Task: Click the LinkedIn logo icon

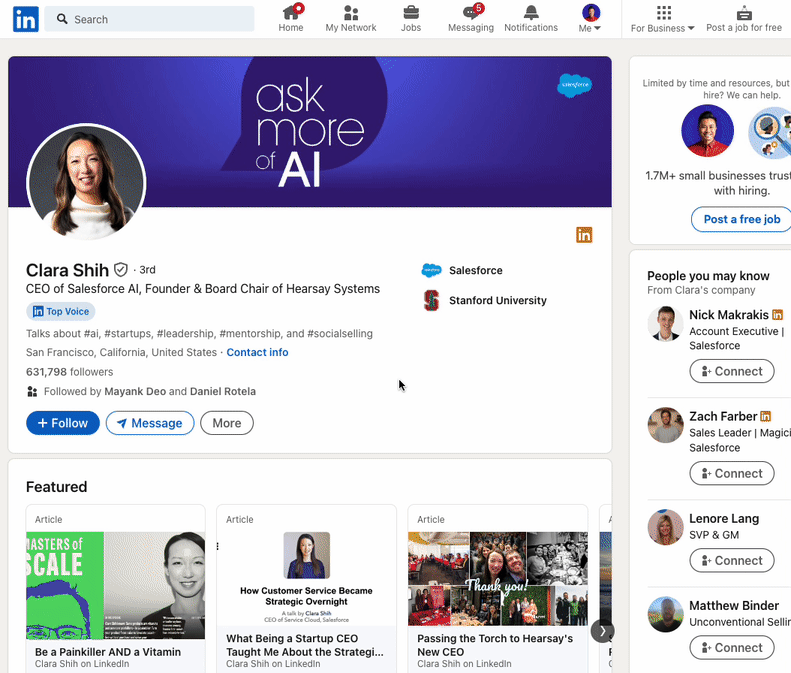Action: pos(26,19)
